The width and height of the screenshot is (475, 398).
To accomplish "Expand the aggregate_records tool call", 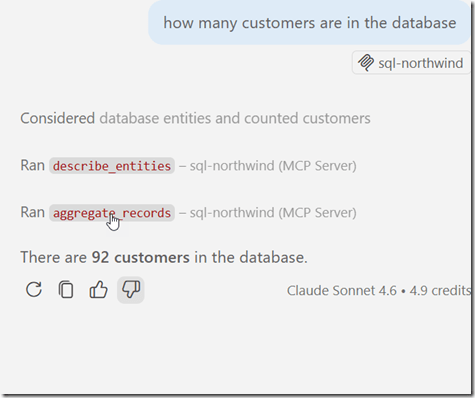I will point(112,213).
